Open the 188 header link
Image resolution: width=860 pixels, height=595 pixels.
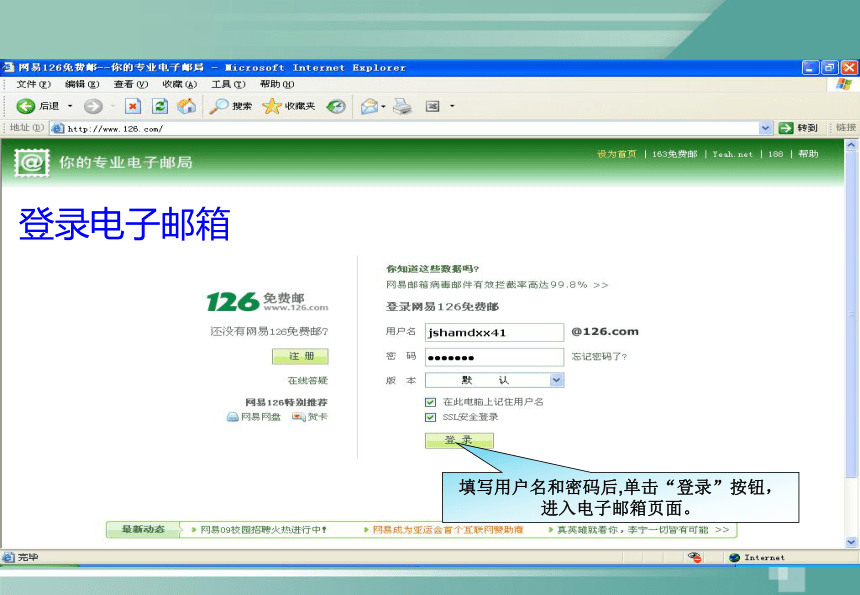[x=776, y=154]
